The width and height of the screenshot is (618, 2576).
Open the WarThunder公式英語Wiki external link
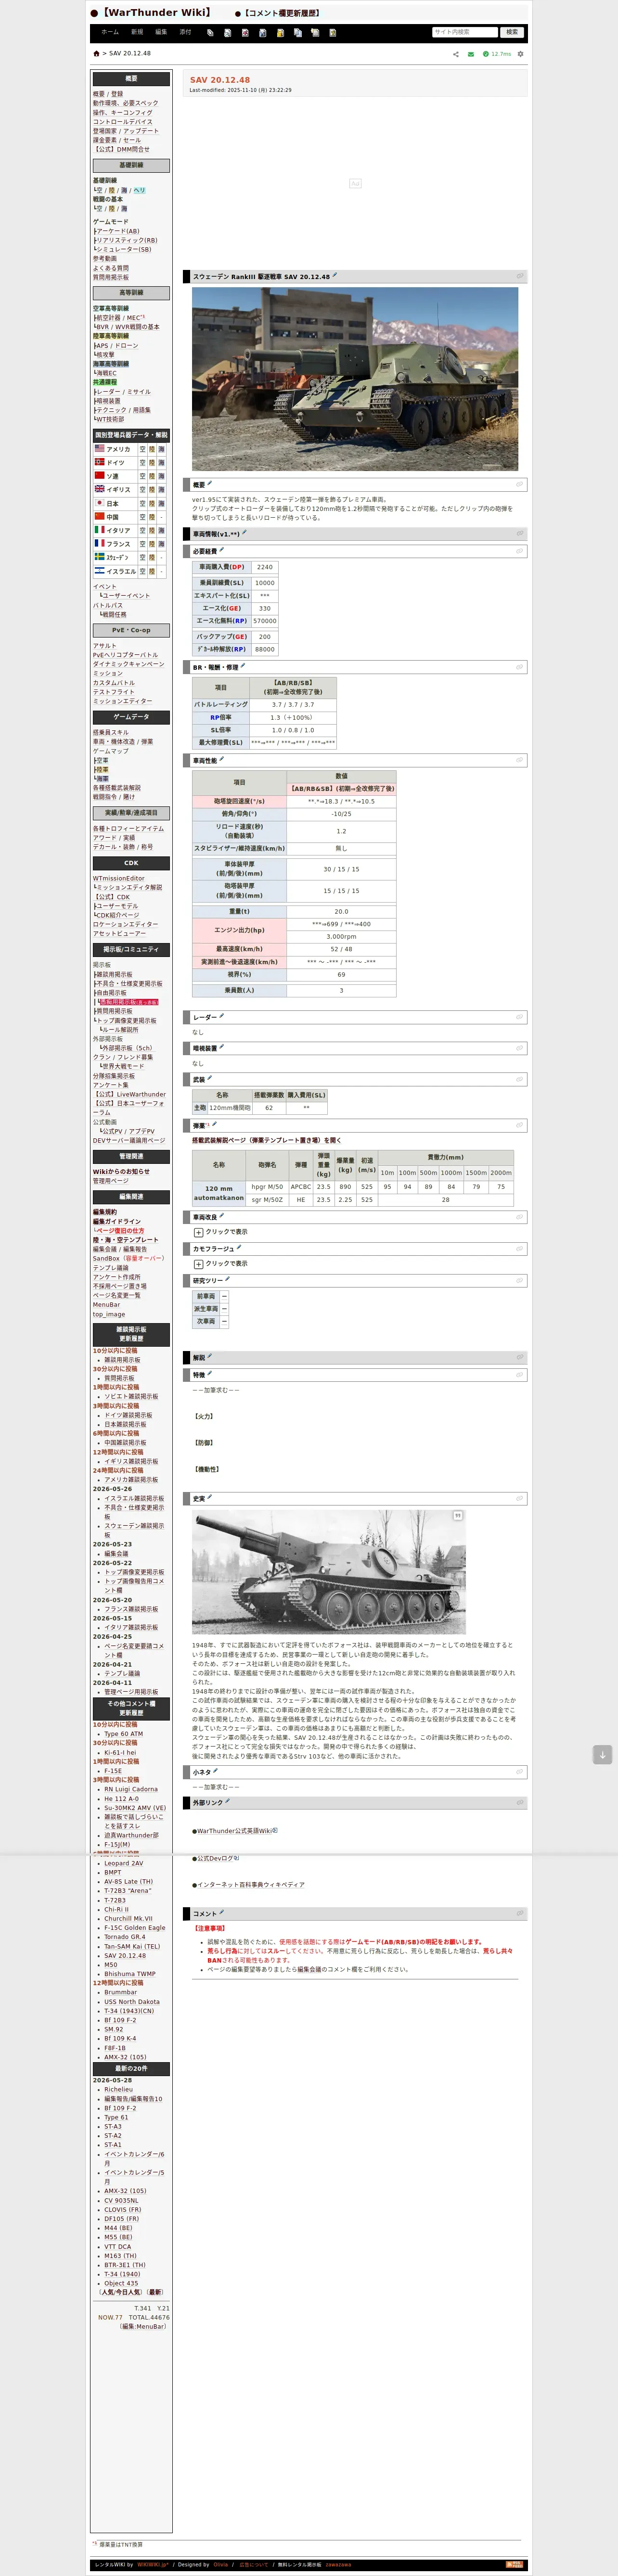point(234,1831)
